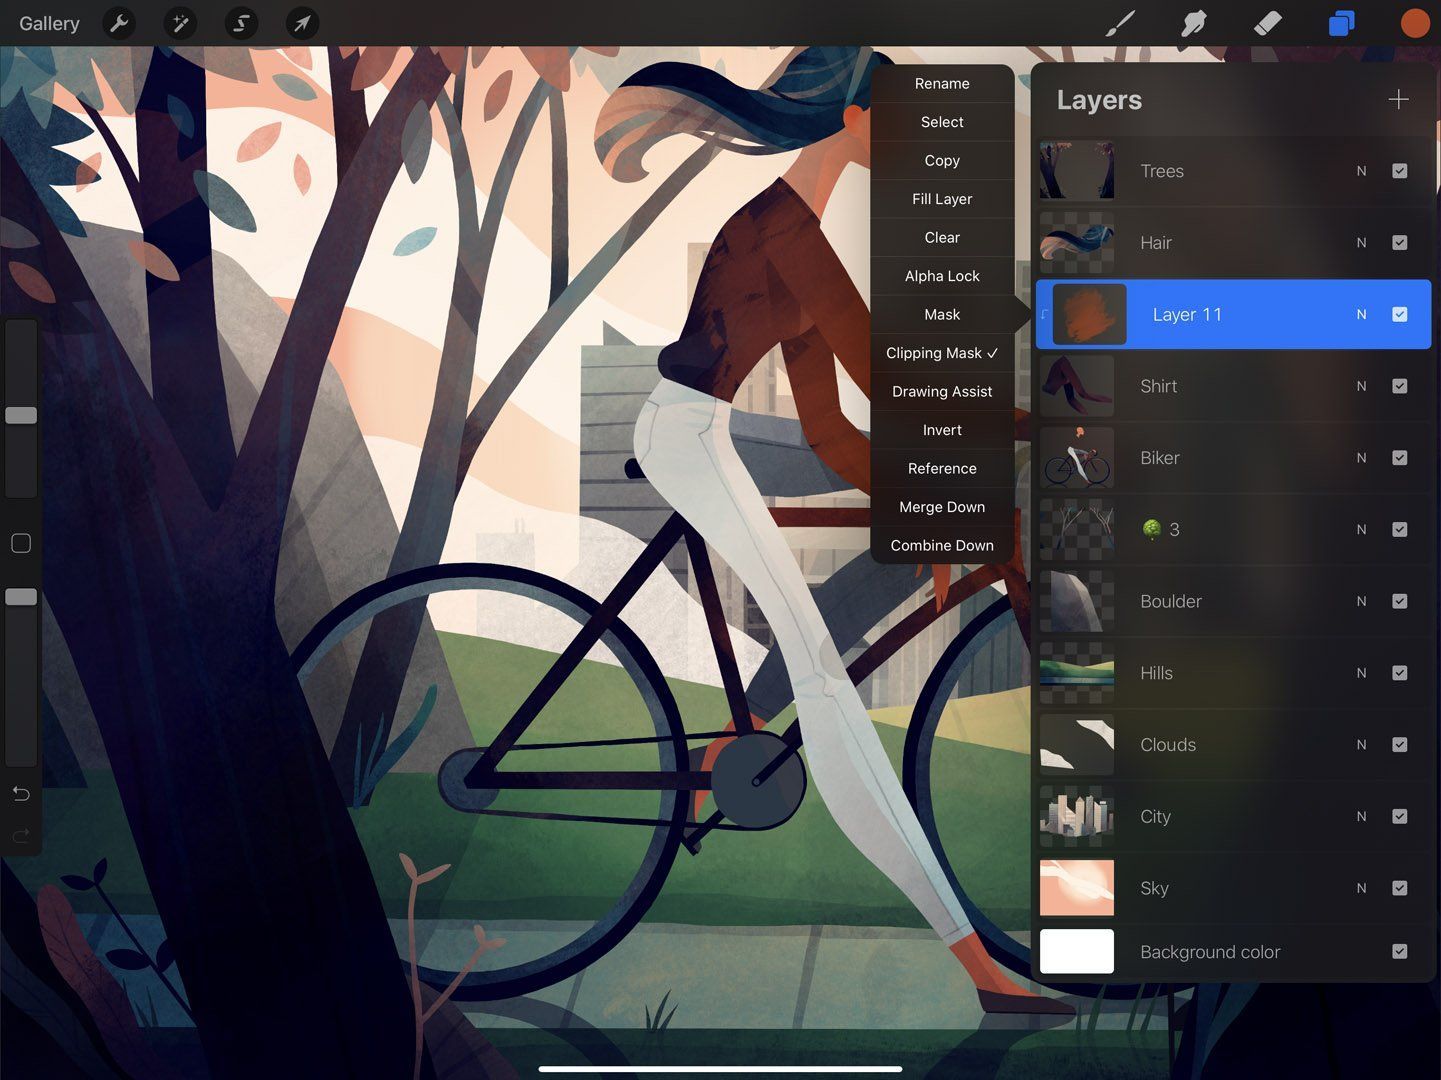1441x1080 pixels.
Task: Uncheck visibility for the Trees layer
Action: (x=1399, y=171)
